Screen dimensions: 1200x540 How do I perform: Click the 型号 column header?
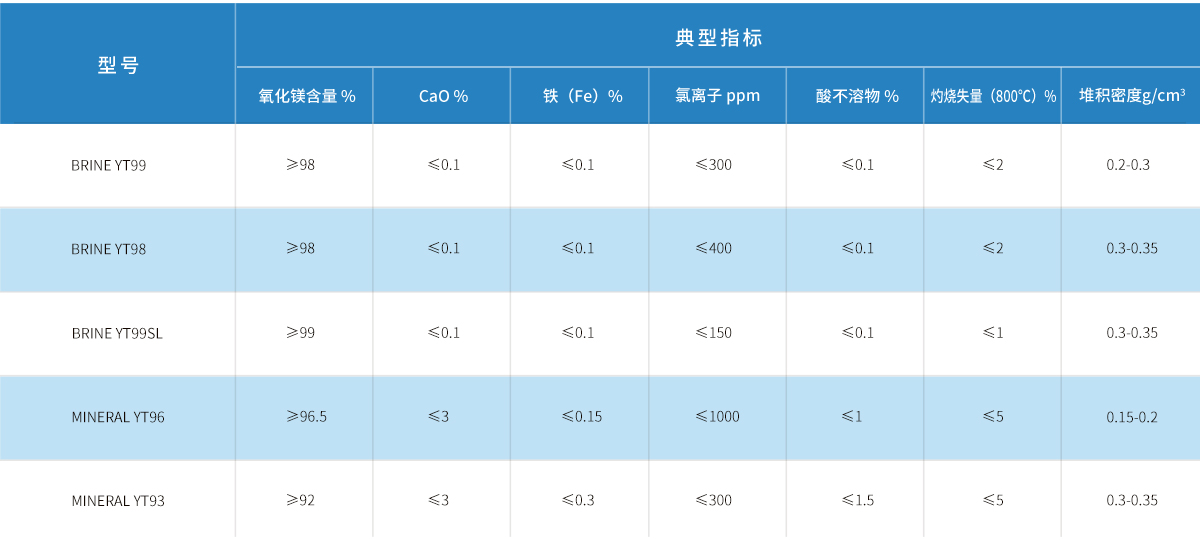(x=118, y=66)
